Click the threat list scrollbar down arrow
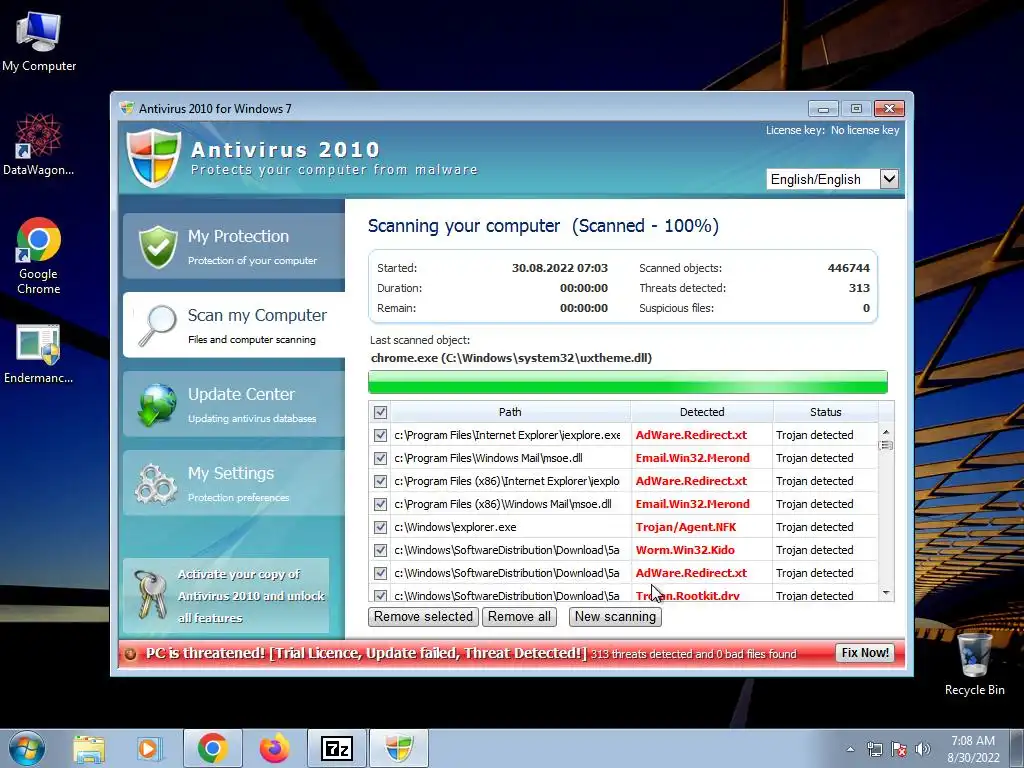The image size is (1024, 768). click(x=886, y=593)
